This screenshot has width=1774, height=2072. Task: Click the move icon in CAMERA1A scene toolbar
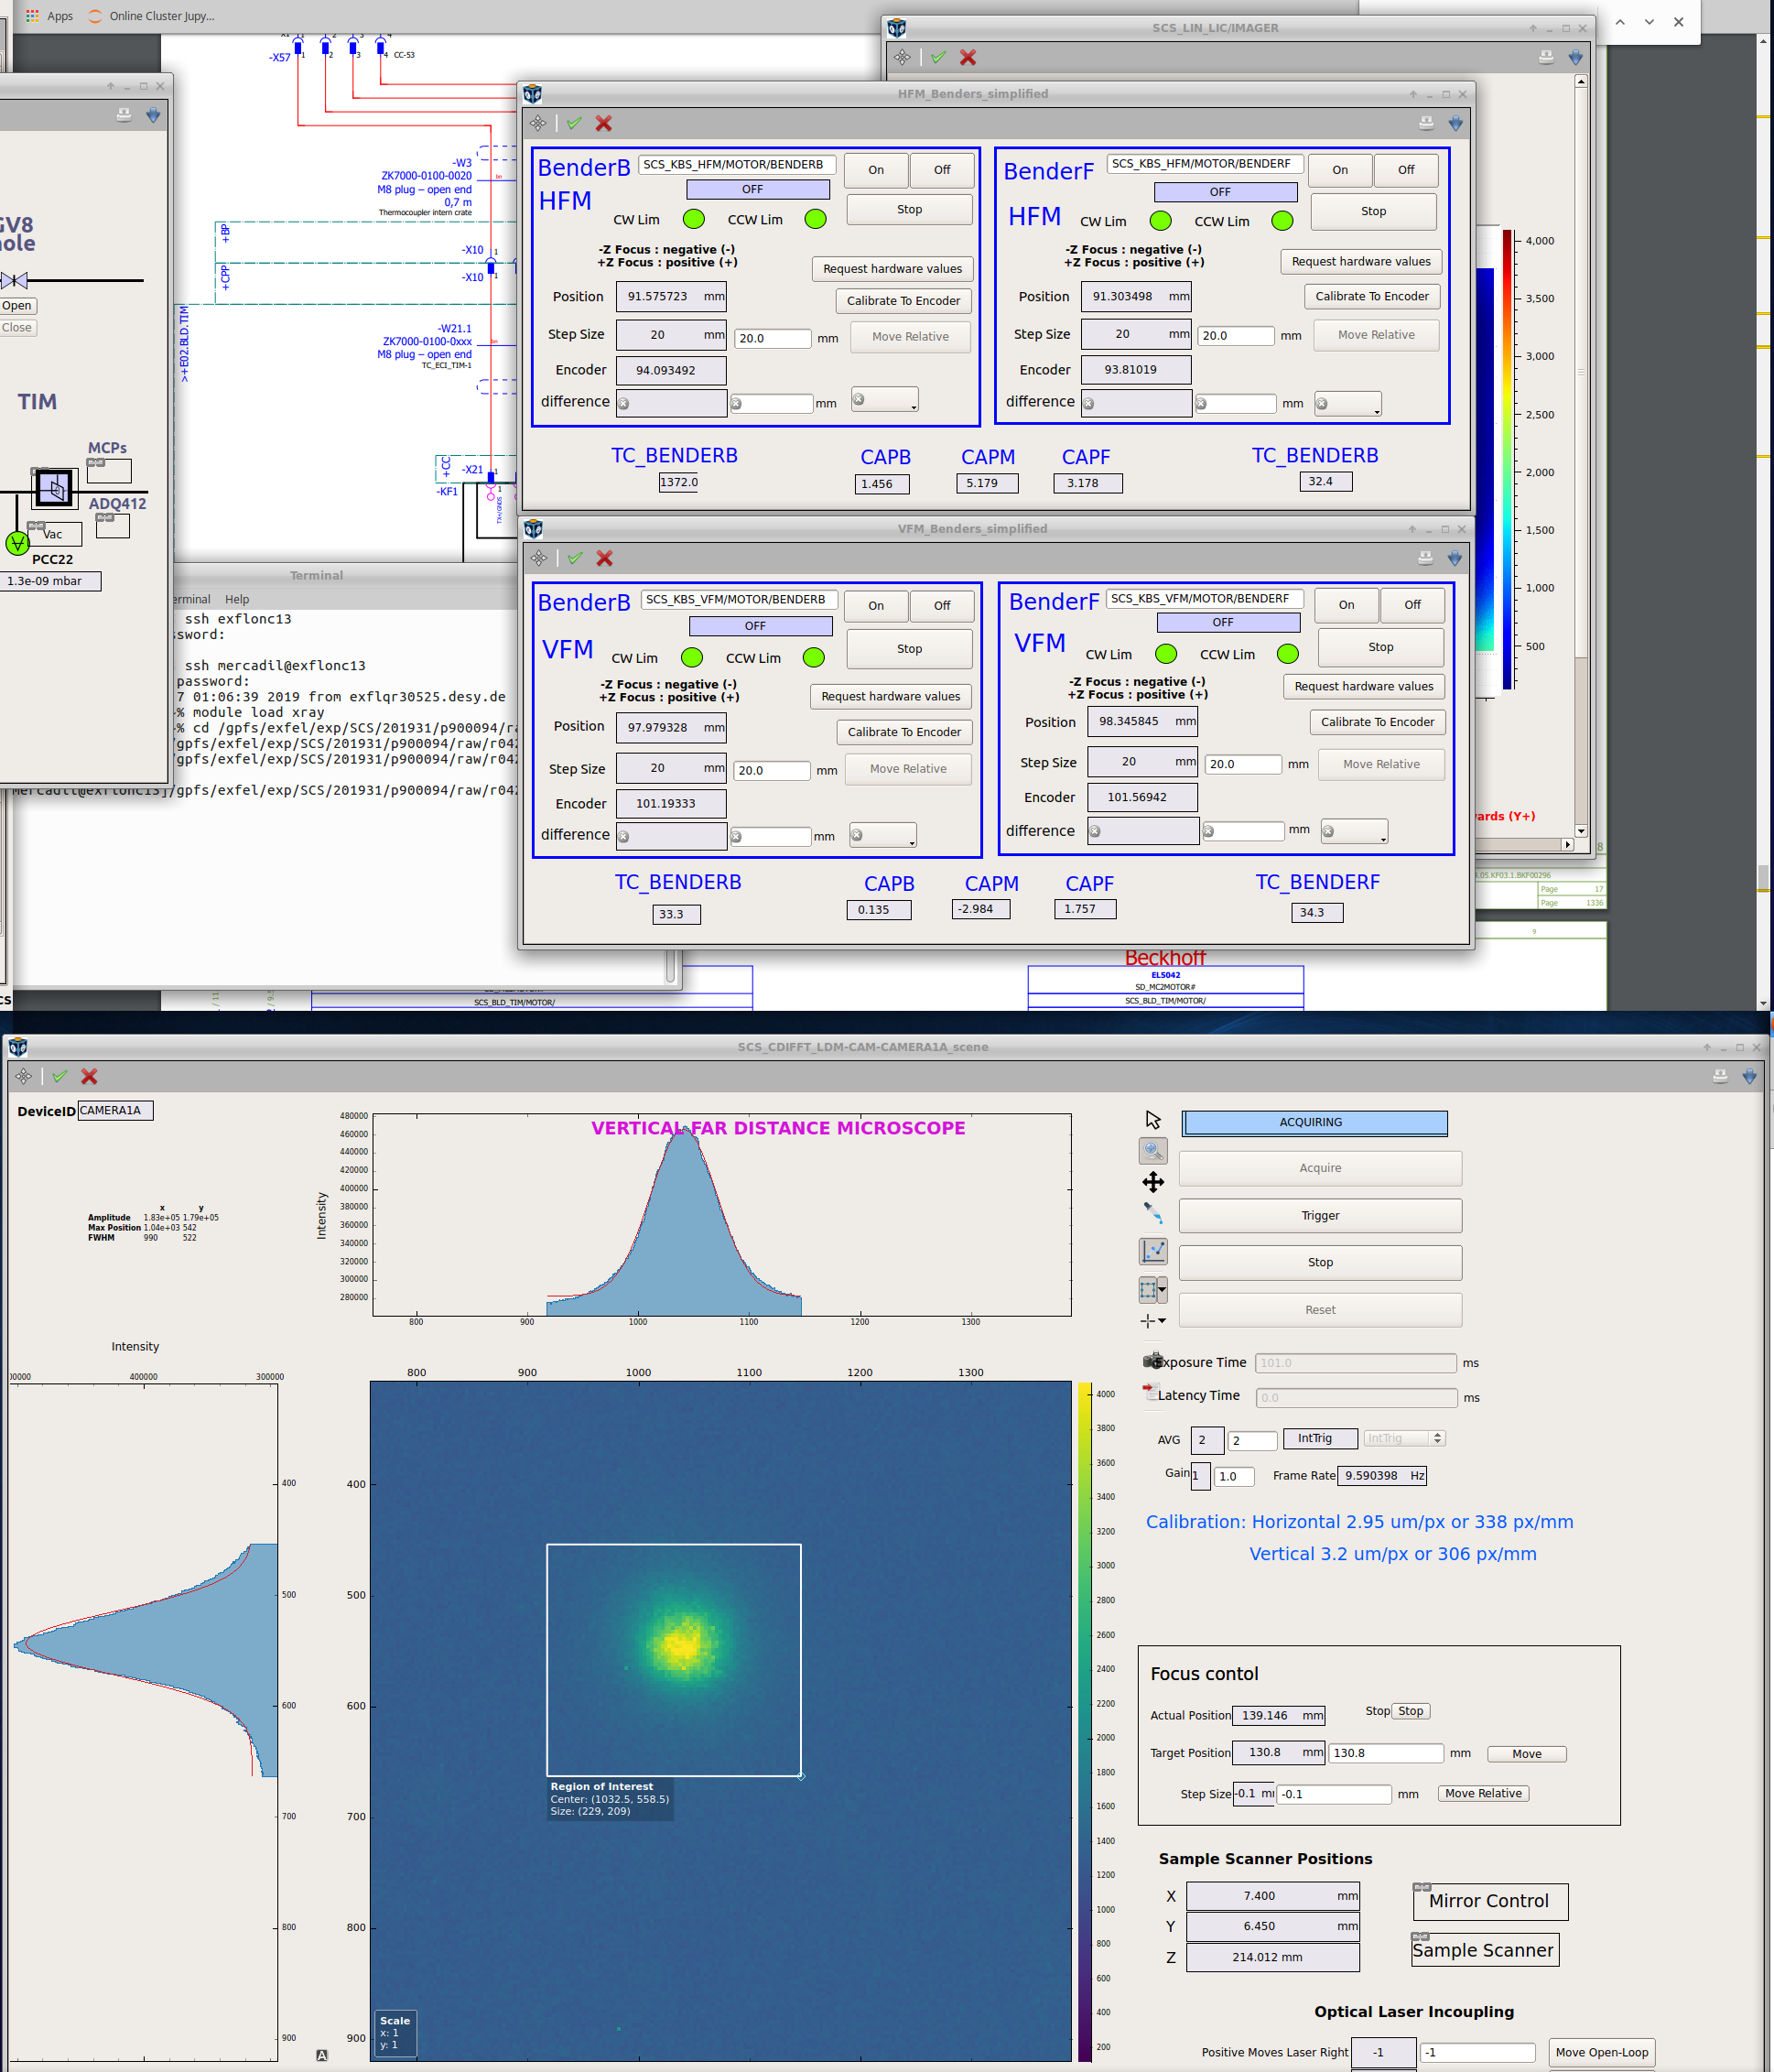pyautogui.click(x=23, y=1076)
